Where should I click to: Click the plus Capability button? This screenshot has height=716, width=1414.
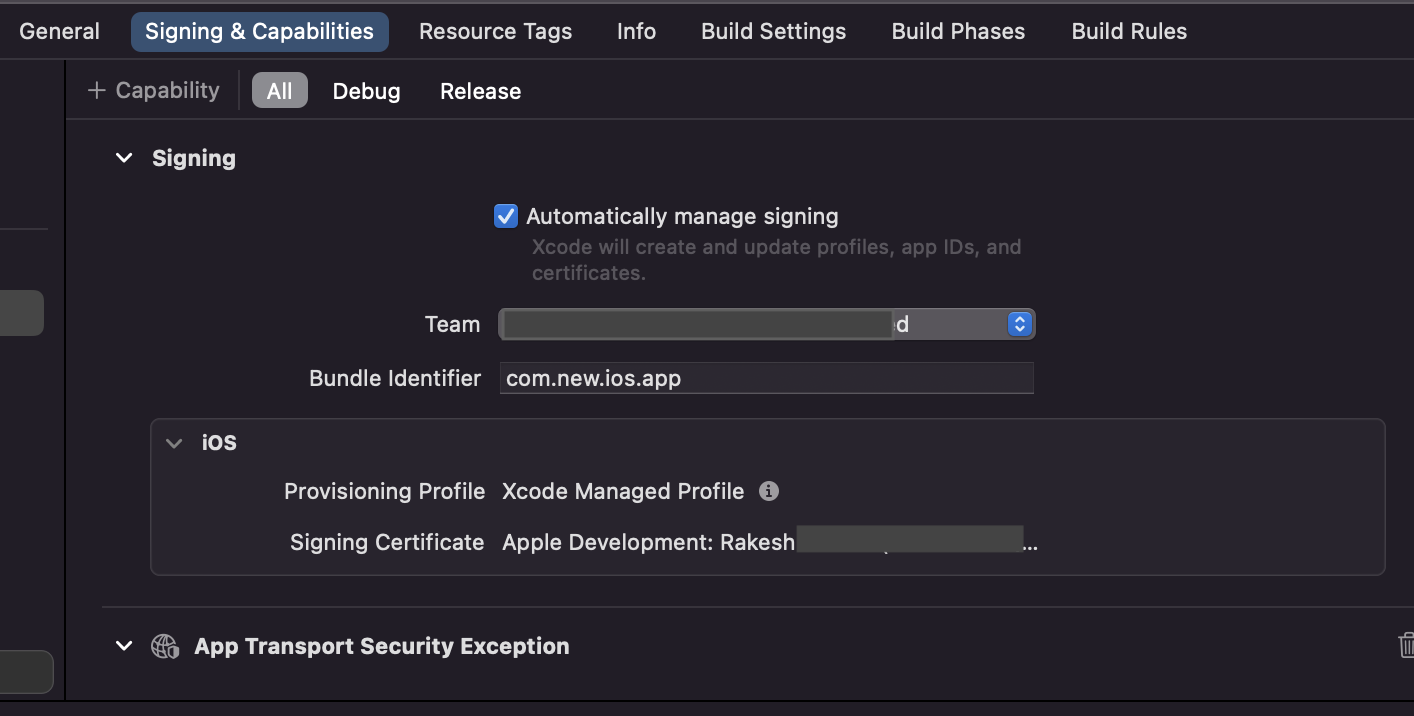pyautogui.click(x=154, y=91)
